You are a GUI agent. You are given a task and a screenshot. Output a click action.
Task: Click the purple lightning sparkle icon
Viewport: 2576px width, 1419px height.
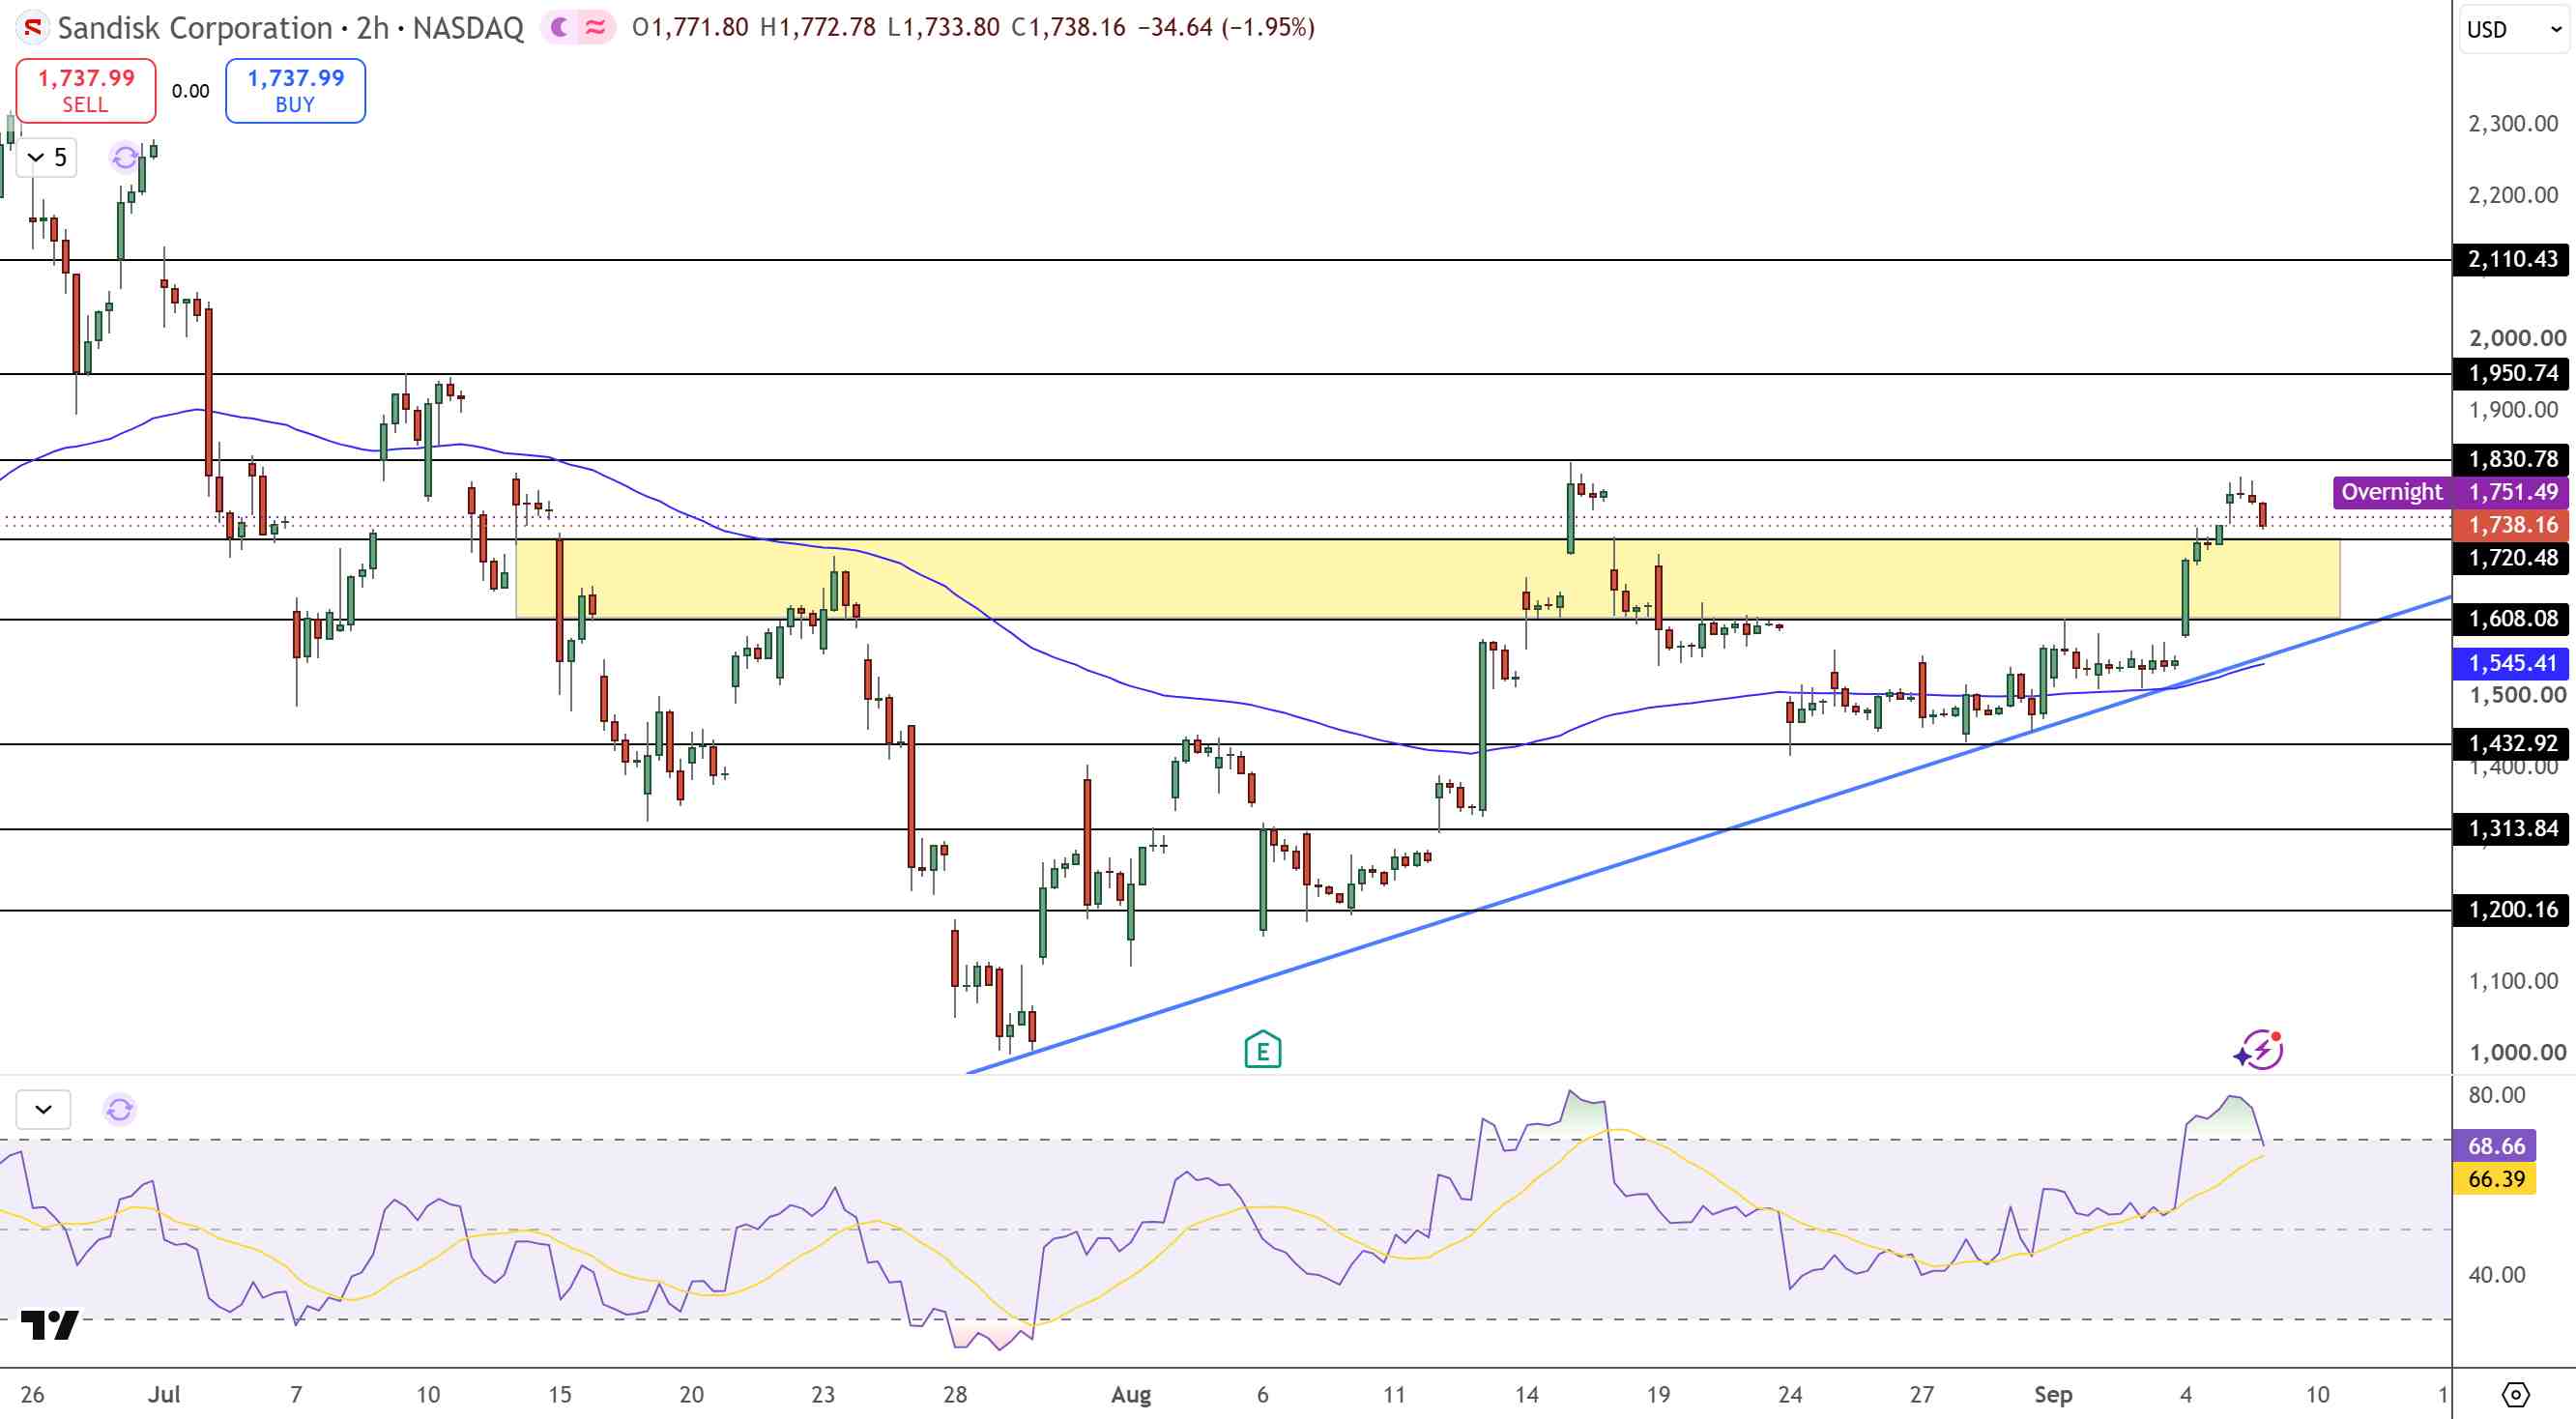[2259, 1050]
